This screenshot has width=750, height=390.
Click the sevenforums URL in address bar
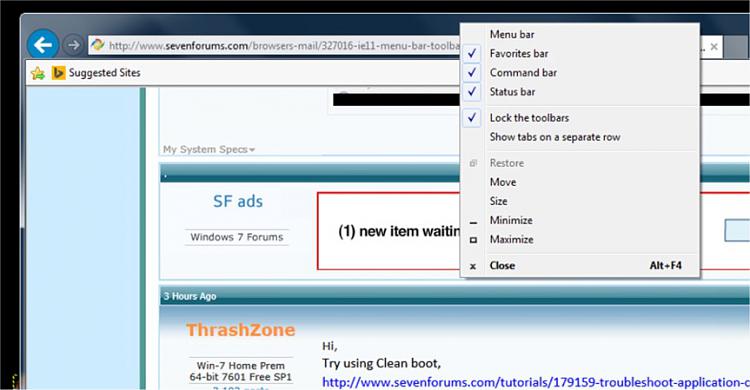coord(284,45)
